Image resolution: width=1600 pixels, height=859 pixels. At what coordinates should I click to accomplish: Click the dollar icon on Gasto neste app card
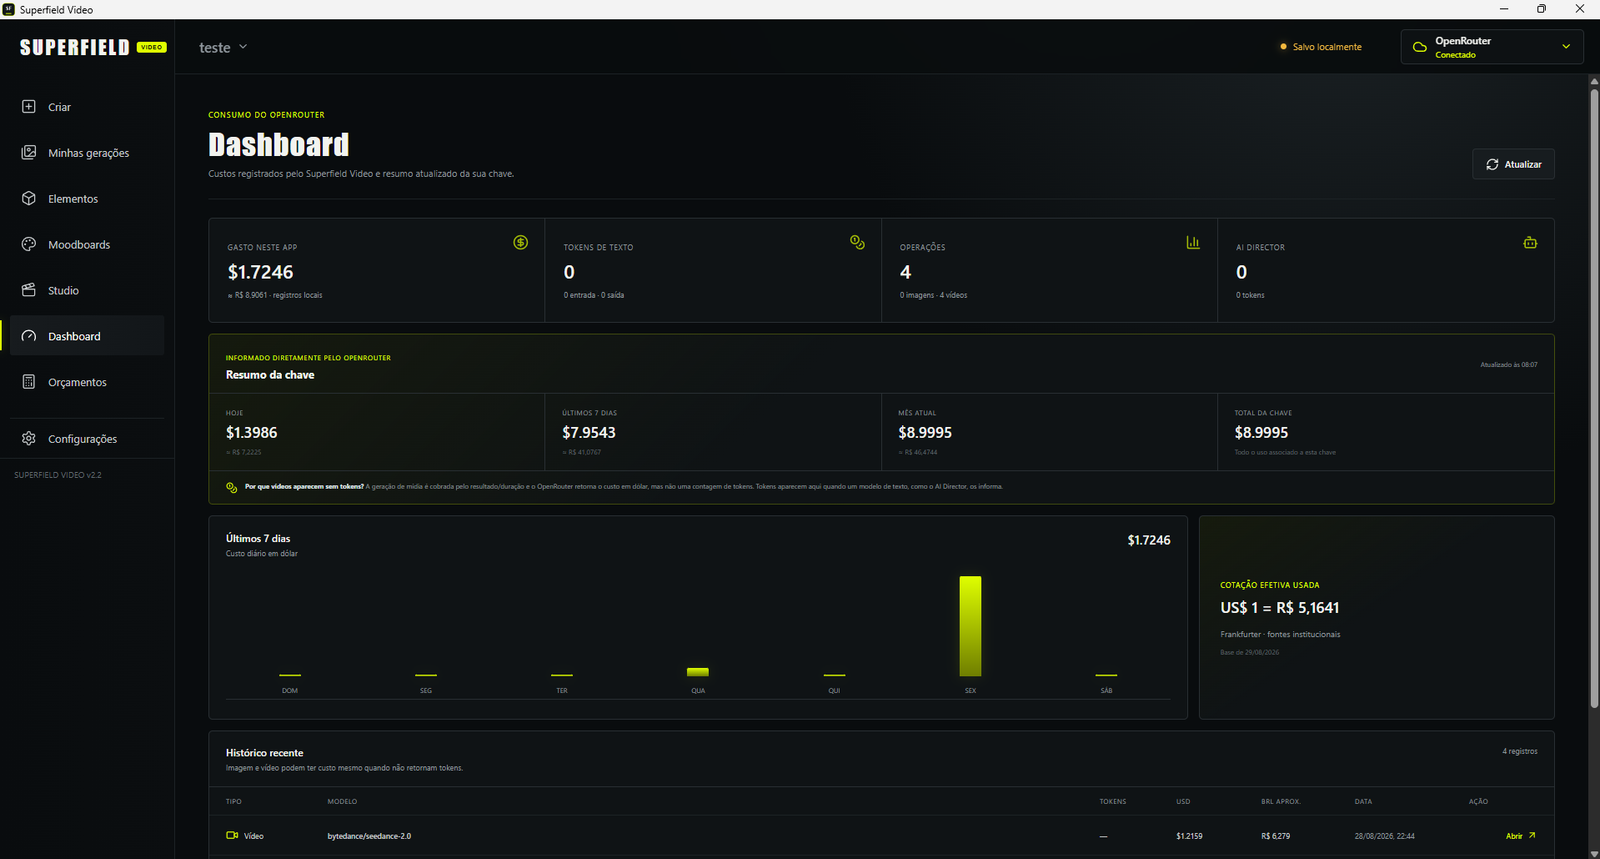tap(521, 242)
